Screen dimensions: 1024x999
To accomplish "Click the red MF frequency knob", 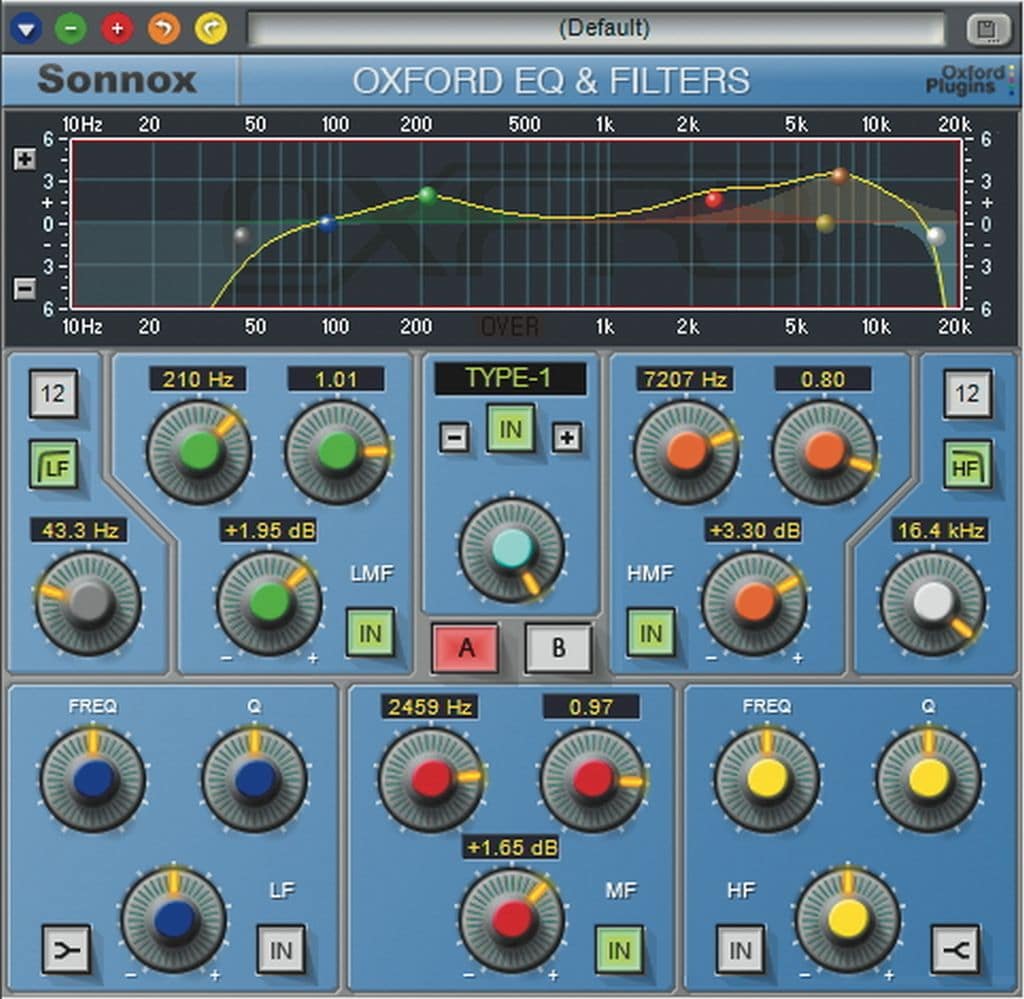I will click(x=431, y=780).
